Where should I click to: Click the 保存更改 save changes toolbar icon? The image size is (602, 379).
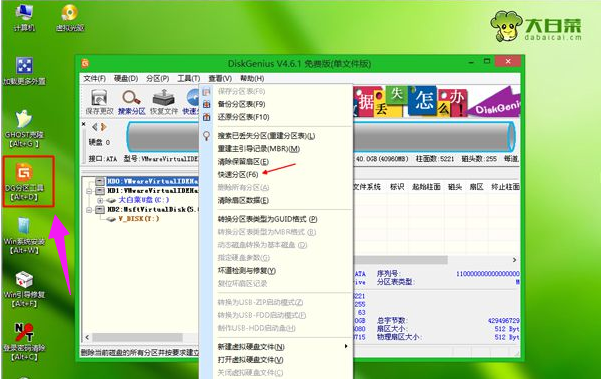(x=99, y=102)
